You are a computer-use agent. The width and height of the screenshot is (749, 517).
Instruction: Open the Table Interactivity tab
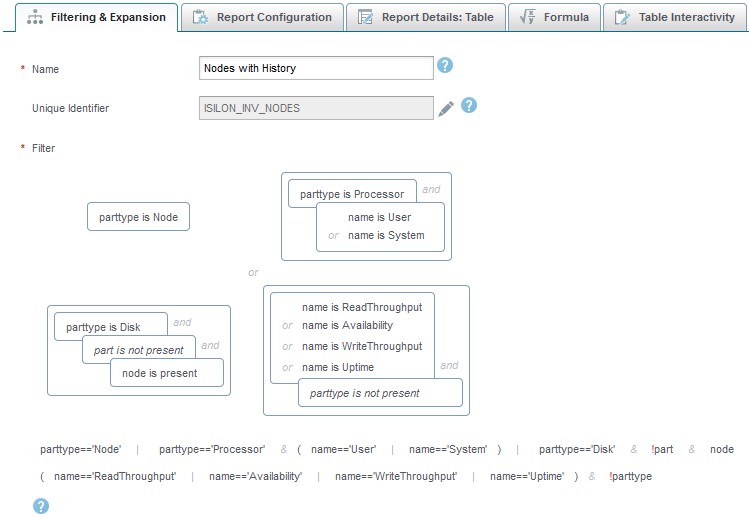coord(676,17)
